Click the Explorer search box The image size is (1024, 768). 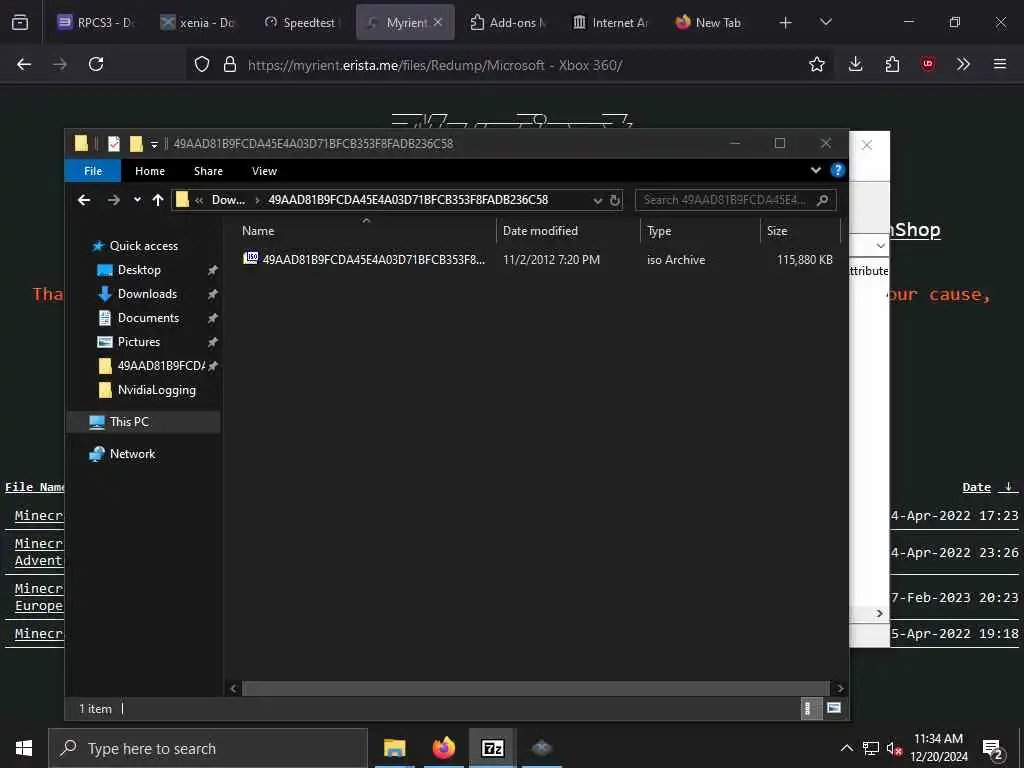click(735, 200)
